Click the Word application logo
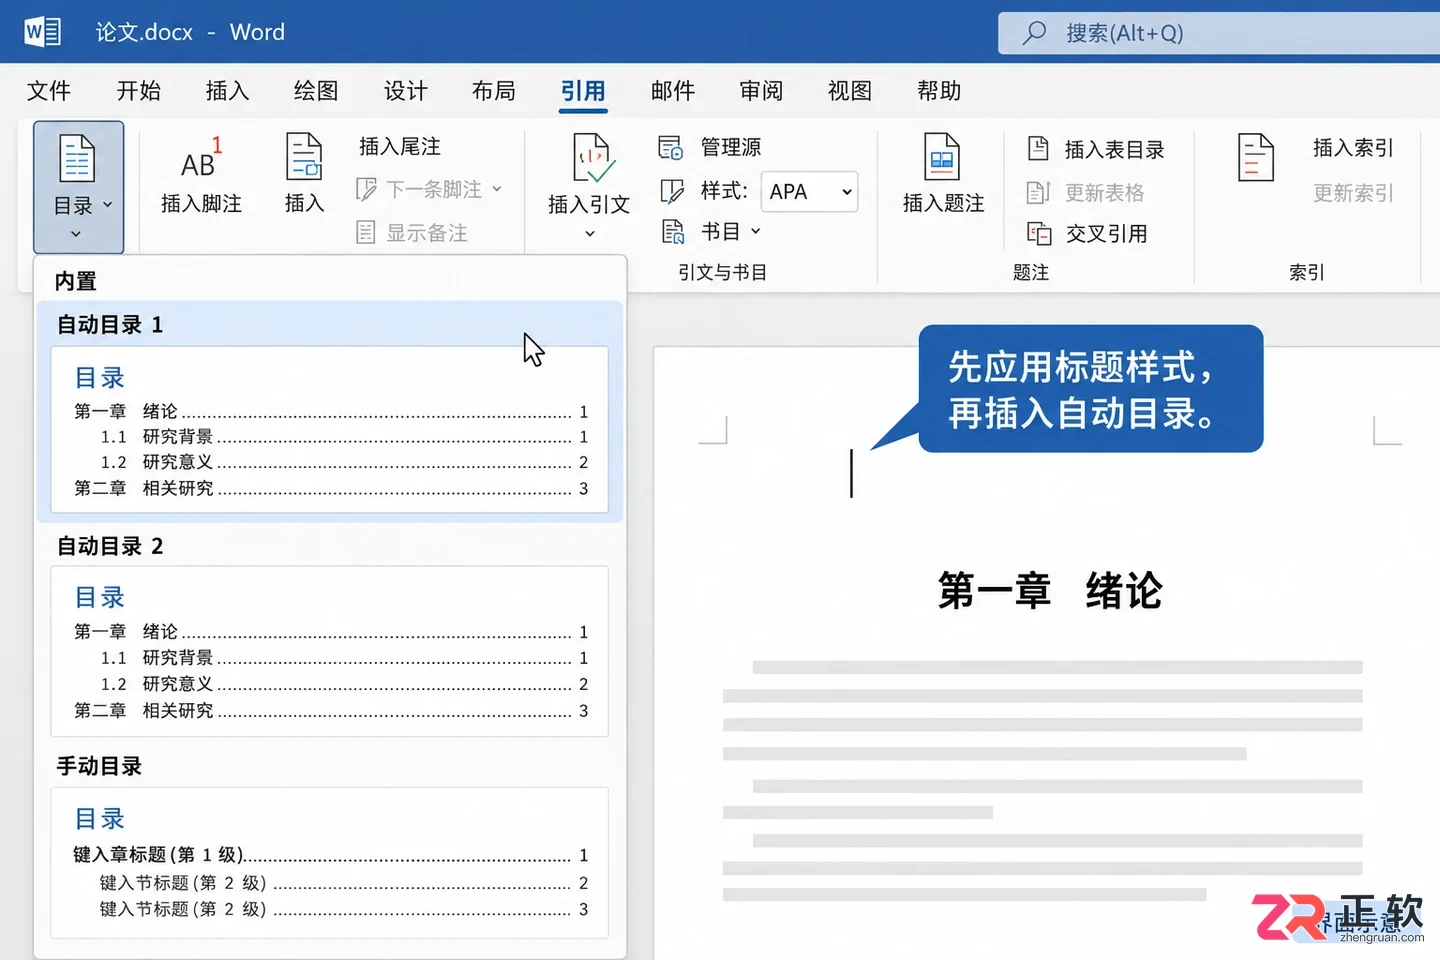Image resolution: width=1440 pixels, height=960 pixels. coord(42,32)
